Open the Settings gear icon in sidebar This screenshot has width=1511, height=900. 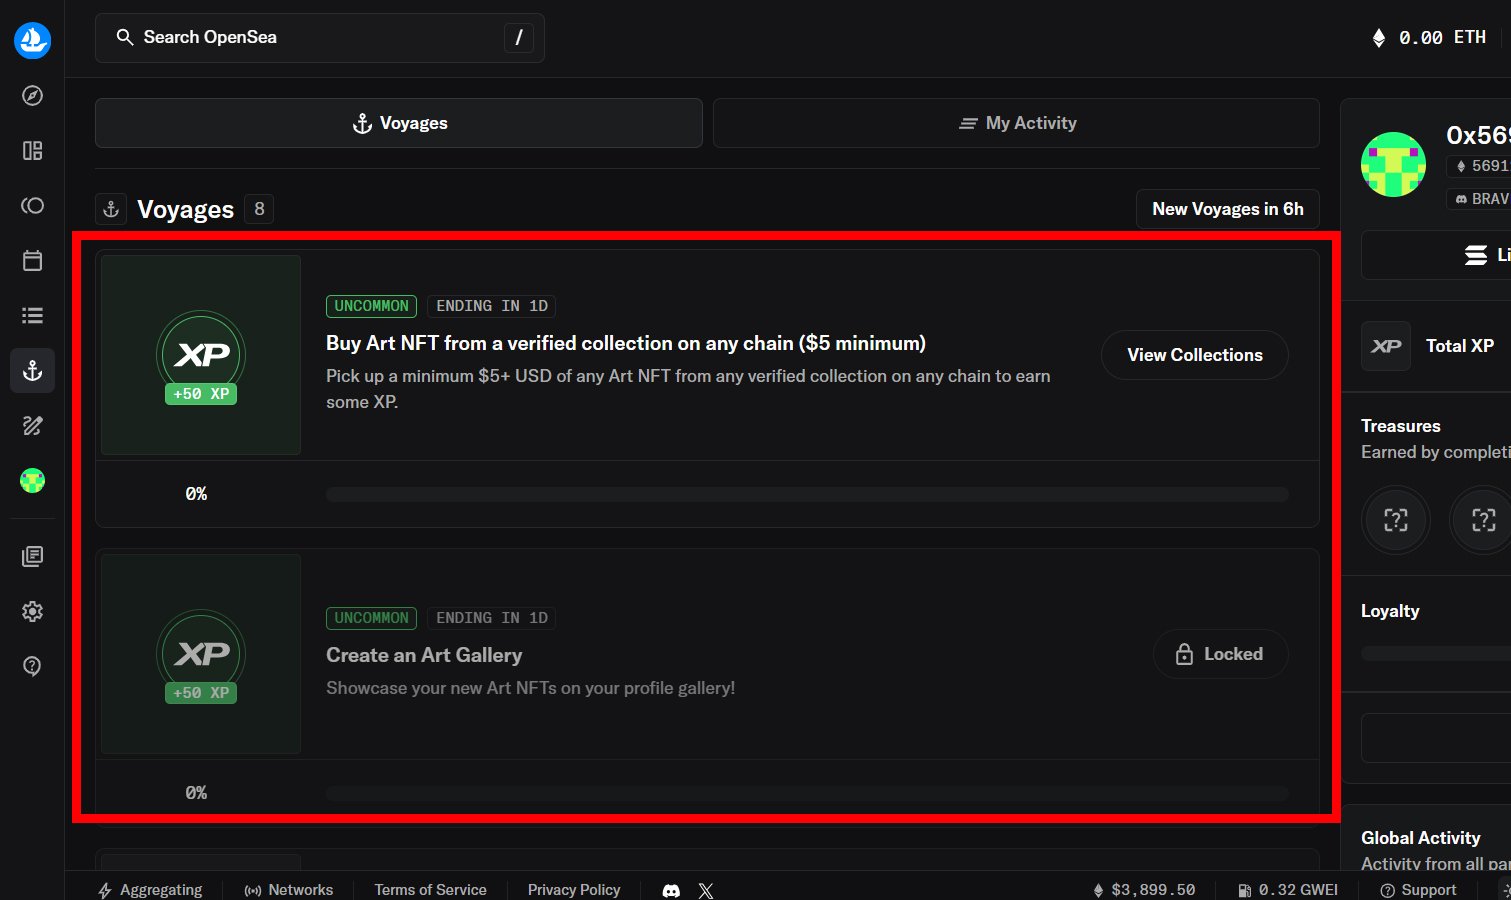click(32, 611)
